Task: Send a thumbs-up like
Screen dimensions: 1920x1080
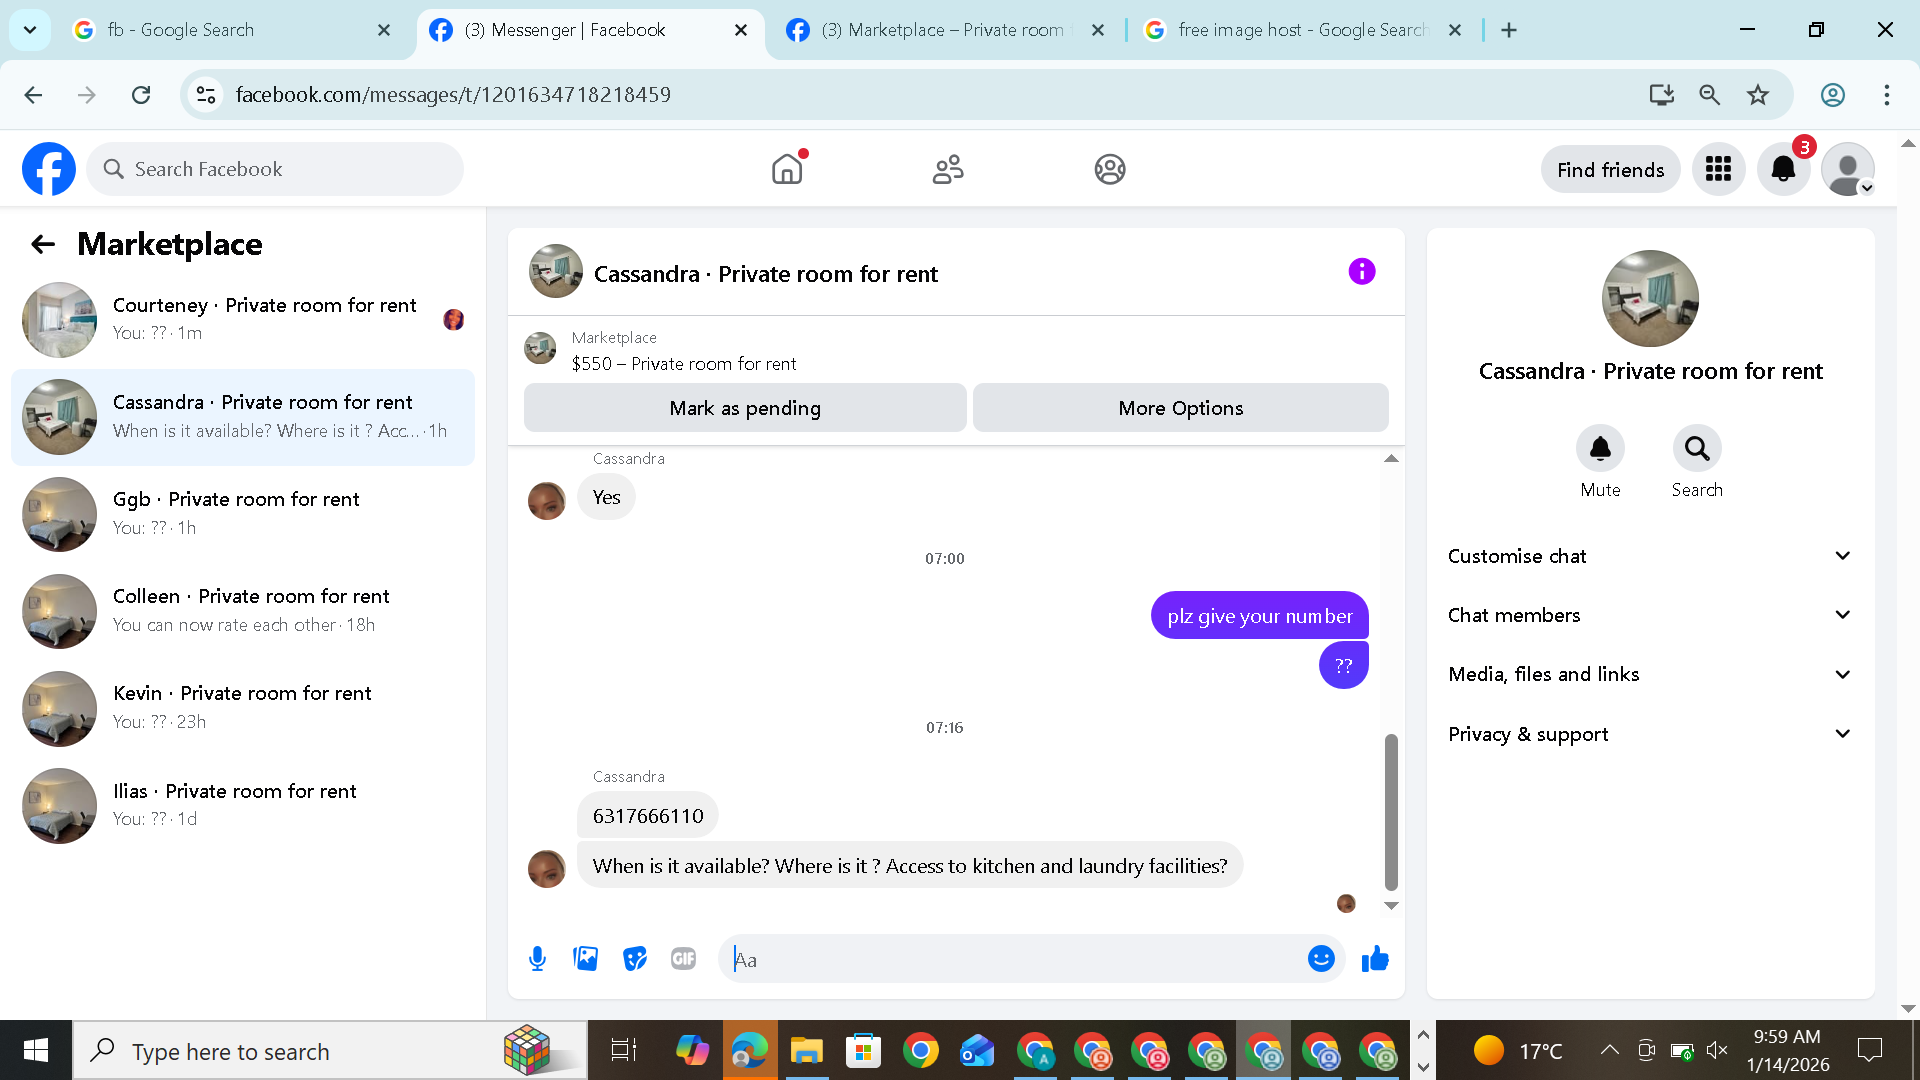Action: click(1375, 959)
